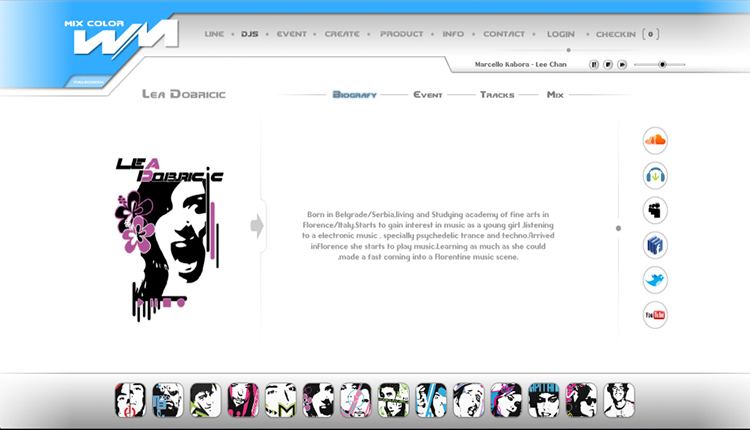
Task: Select plain black-and-white DJ thumbnail with glasses
Action: click(x=618, y=400)
